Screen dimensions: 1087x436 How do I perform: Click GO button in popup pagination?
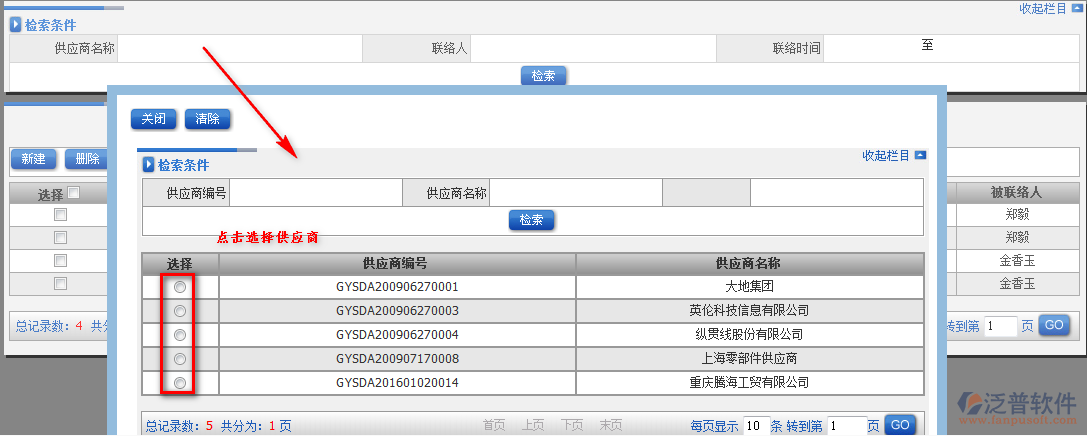tap(900, 425)
